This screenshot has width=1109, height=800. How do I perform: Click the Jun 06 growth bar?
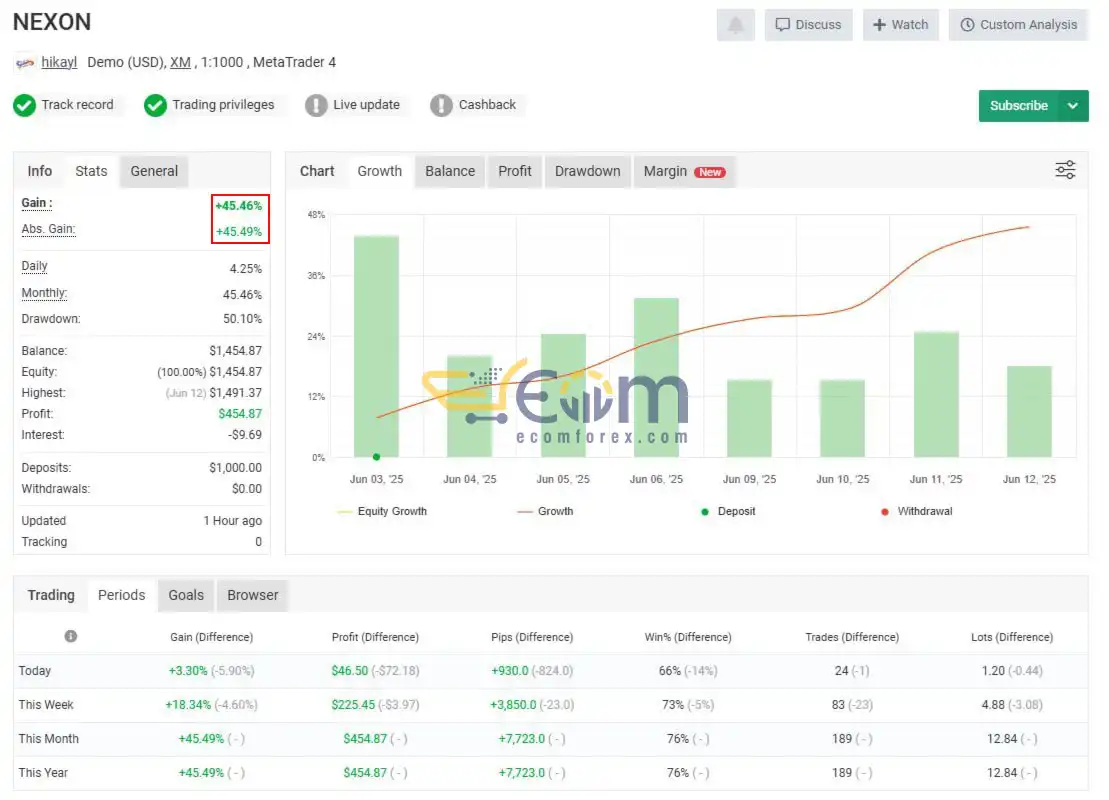[656, 377]
